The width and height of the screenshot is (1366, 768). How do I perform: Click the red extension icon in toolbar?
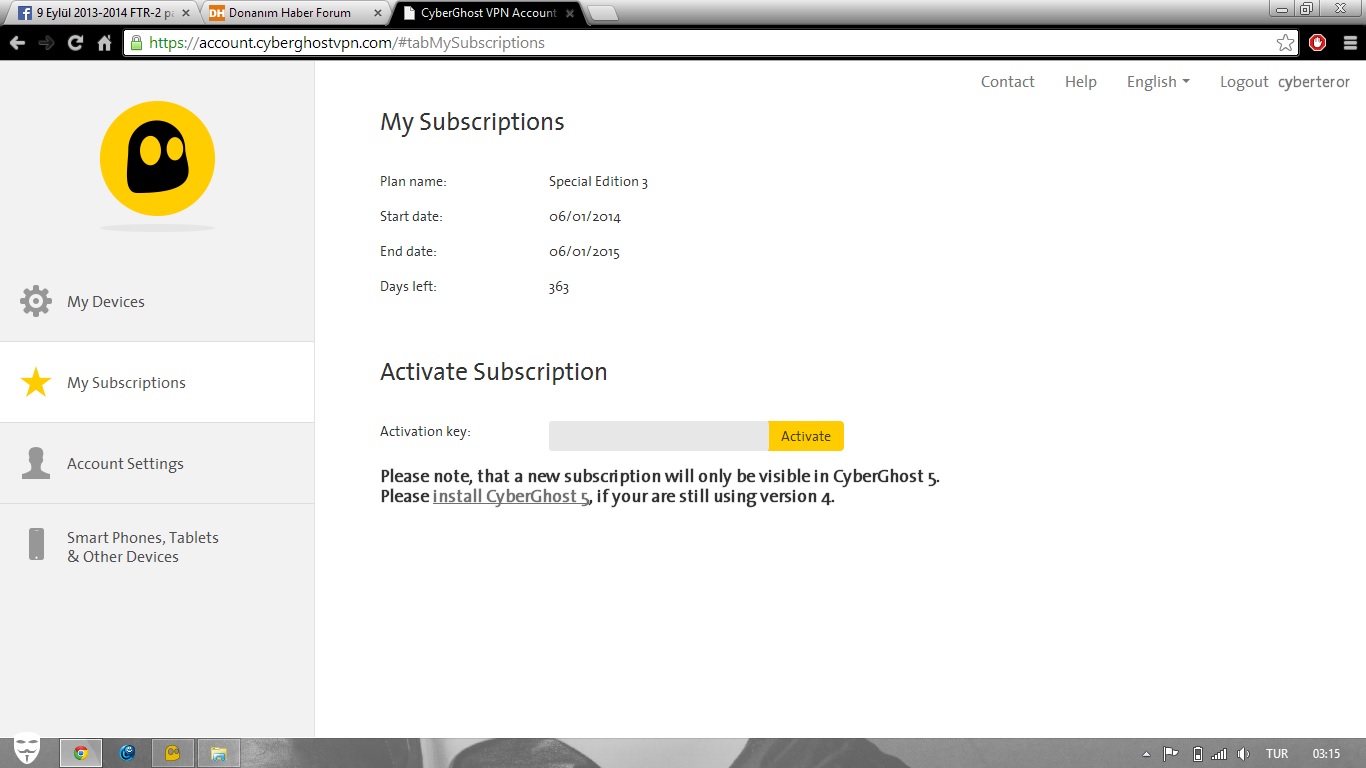click(x=1317, y=43)
